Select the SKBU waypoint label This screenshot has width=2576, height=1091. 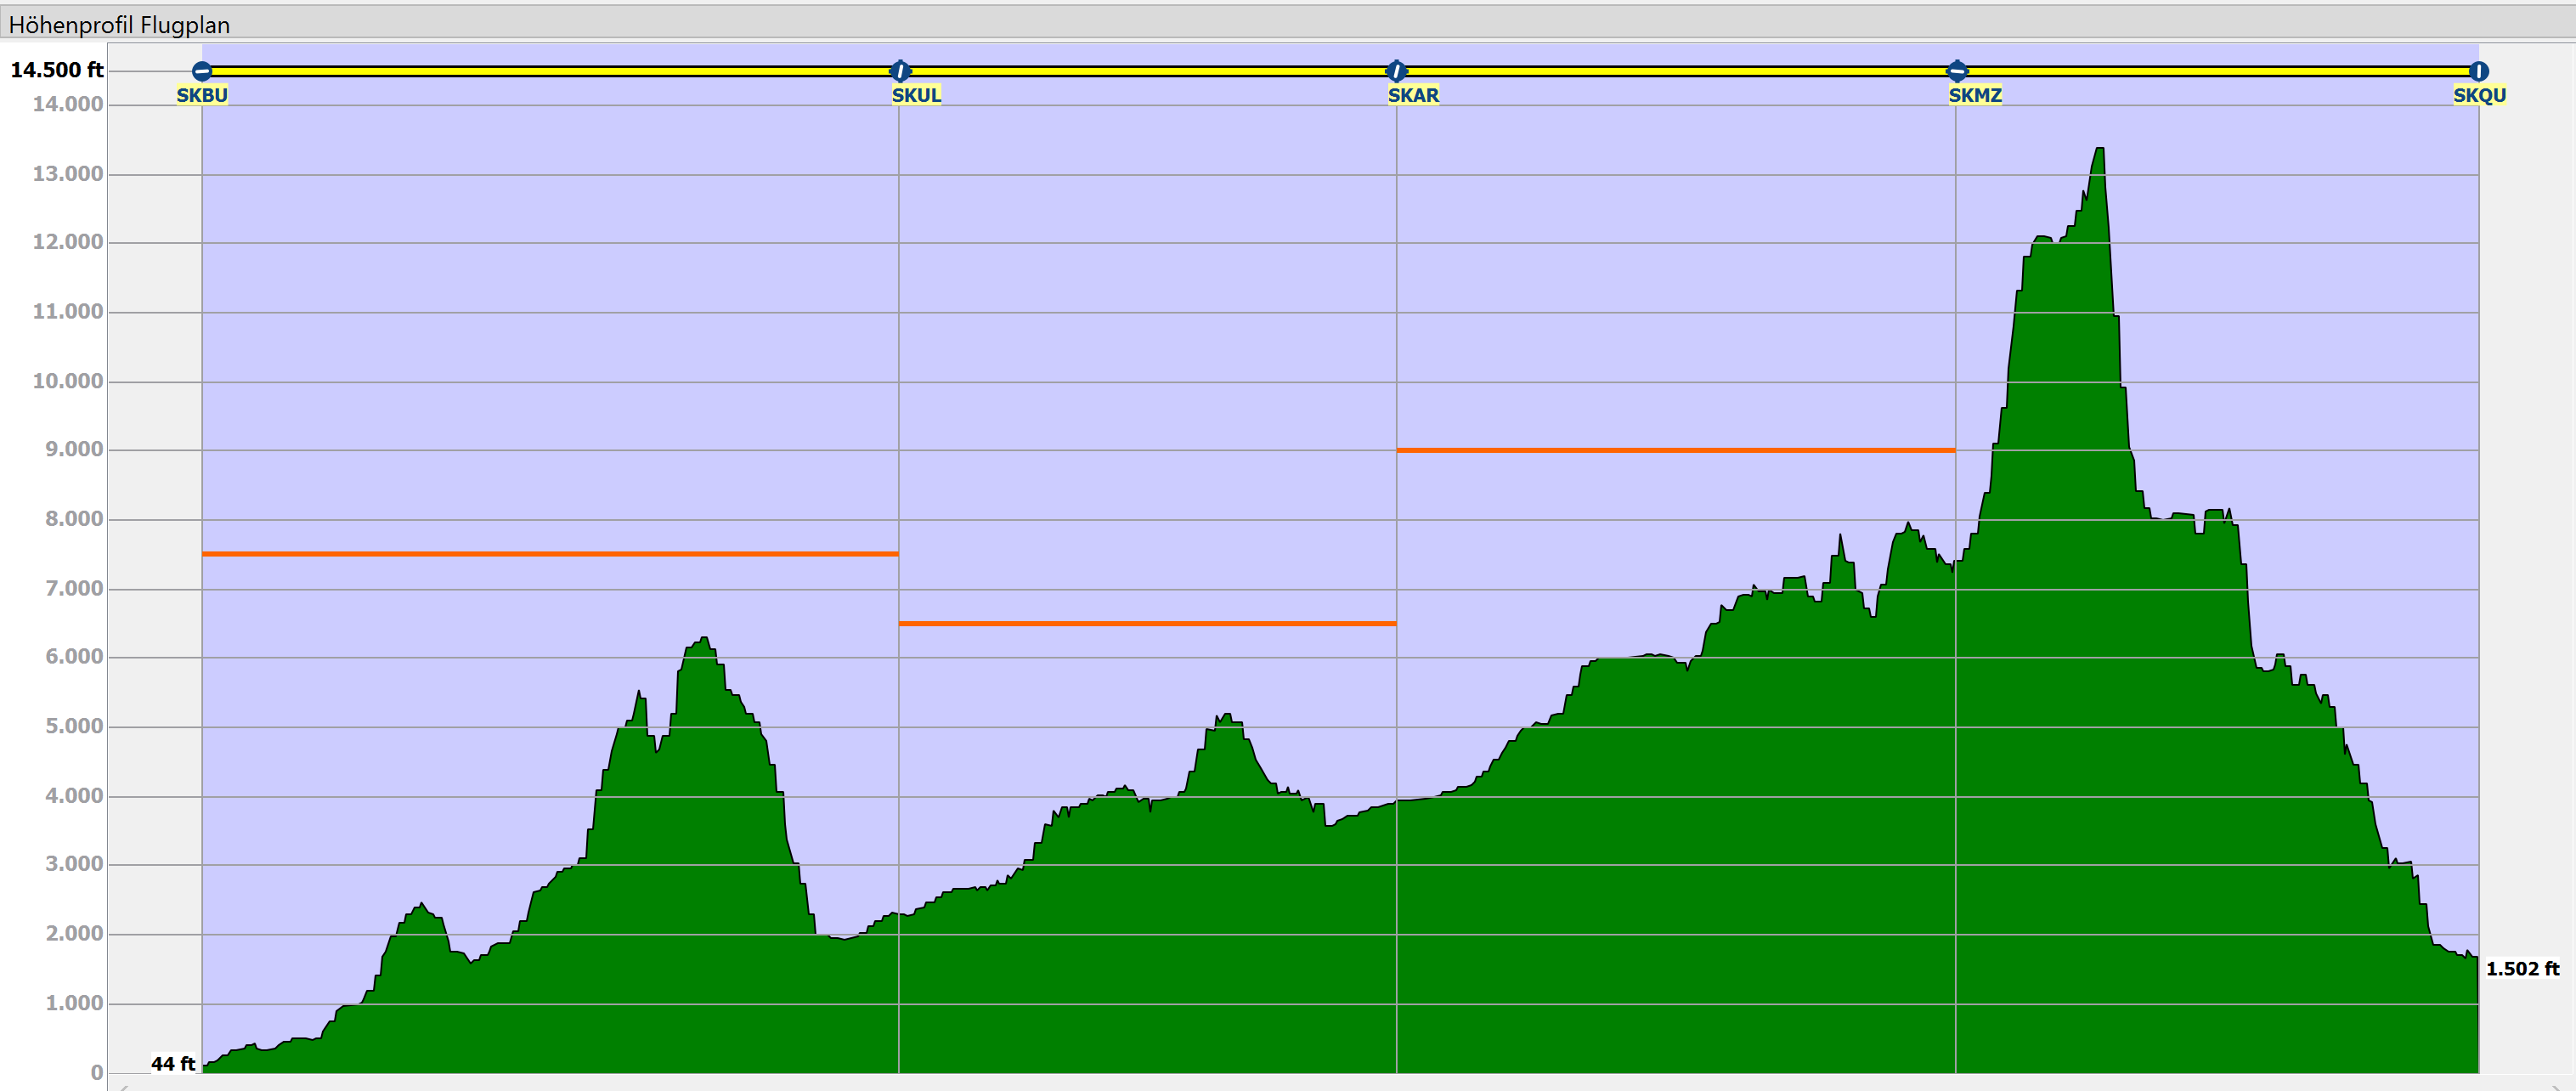[x=202, y=95]
